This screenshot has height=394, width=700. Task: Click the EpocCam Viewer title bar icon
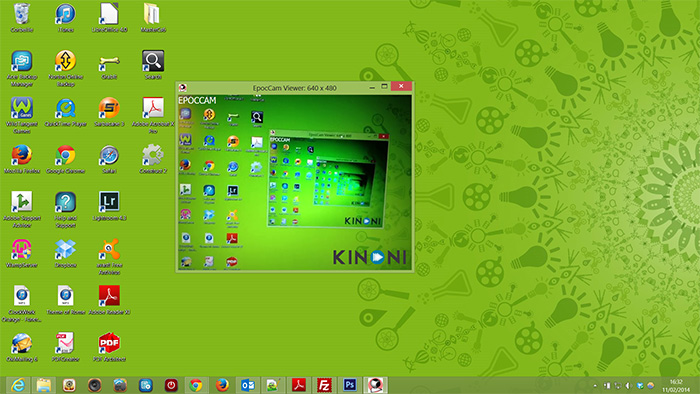tap(183, 87)
